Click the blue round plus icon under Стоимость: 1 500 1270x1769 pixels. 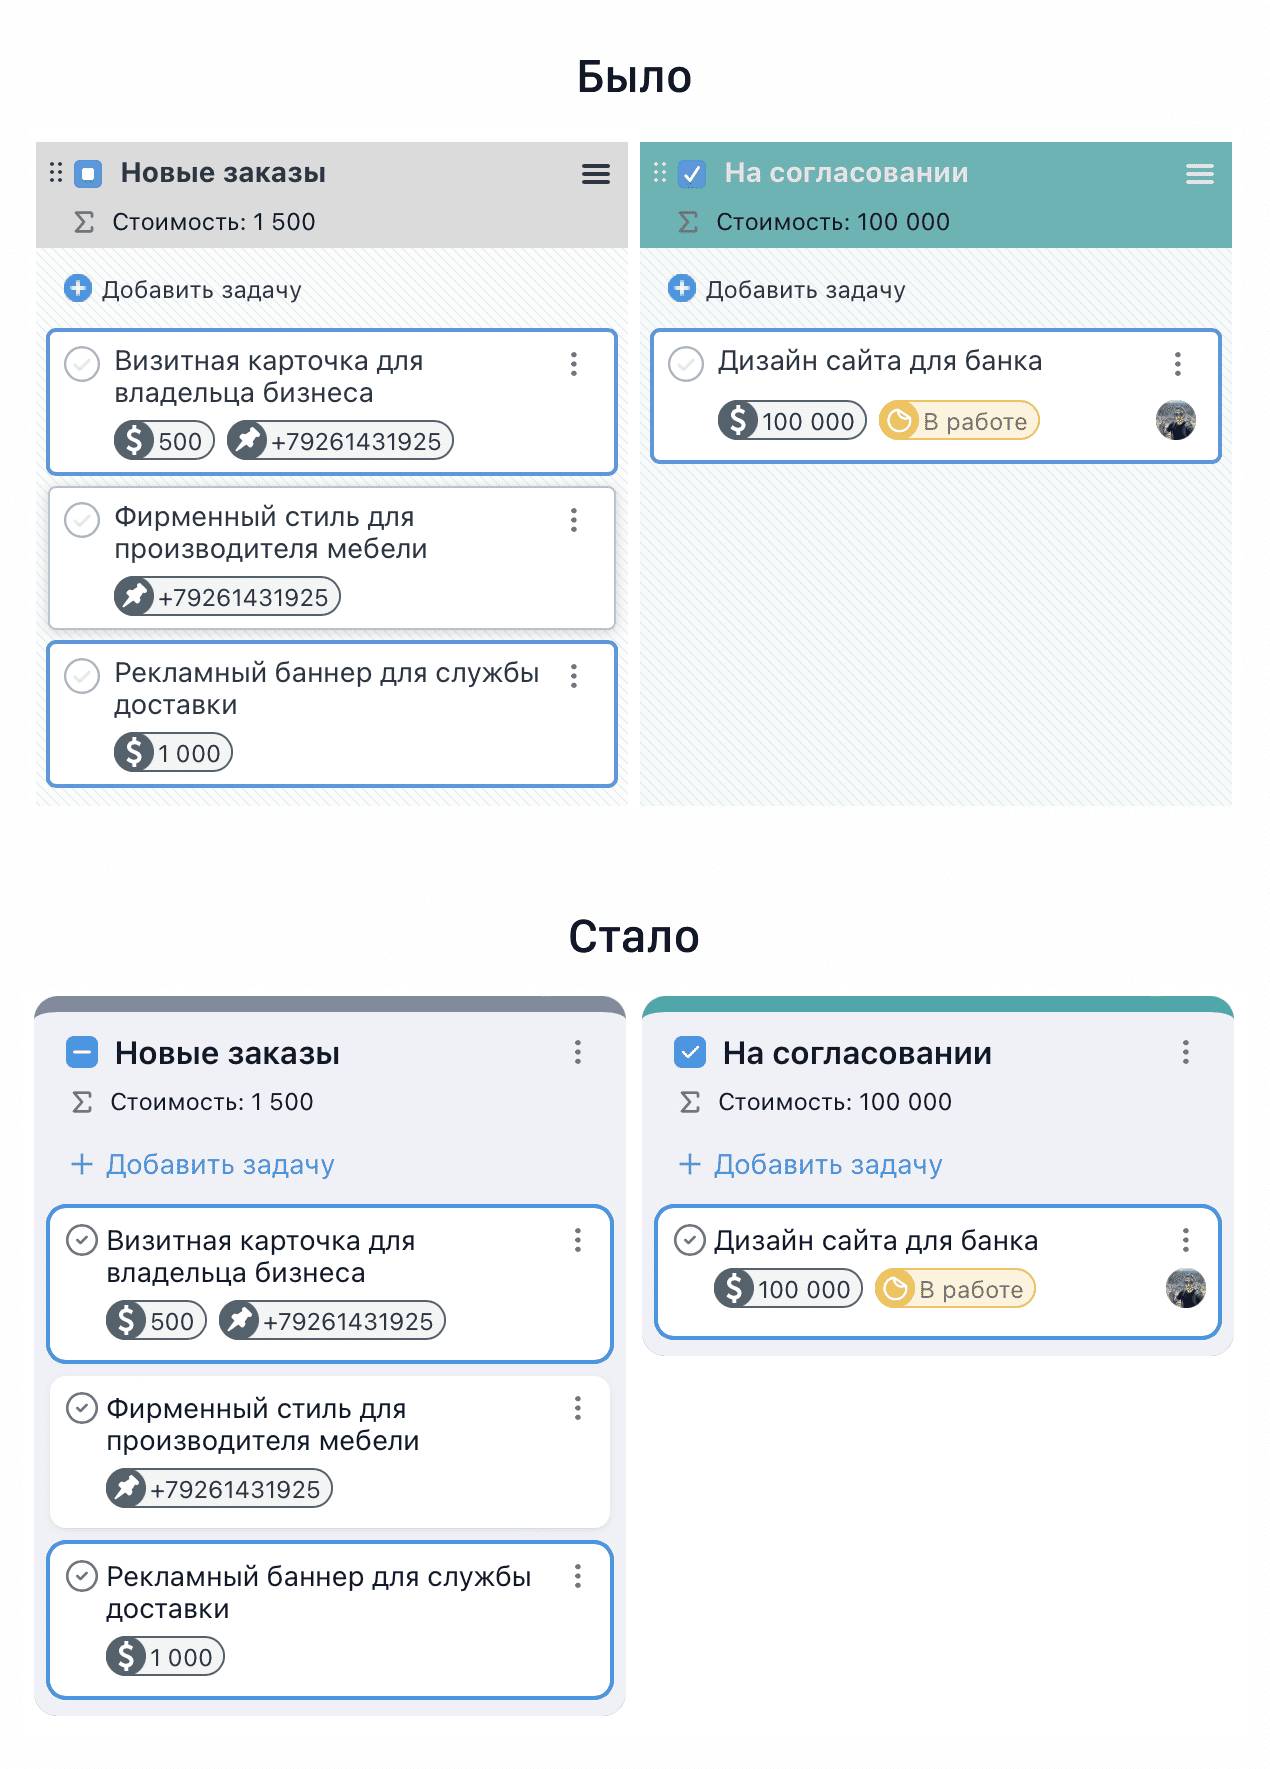(x=78, y=289)
